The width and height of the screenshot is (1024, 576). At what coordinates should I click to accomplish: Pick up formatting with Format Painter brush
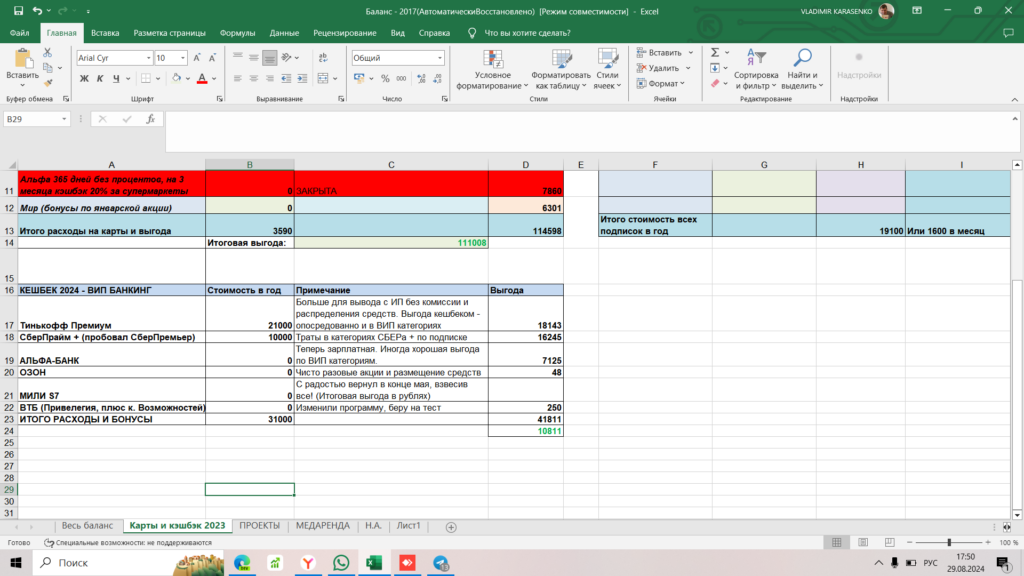point(48,83)
